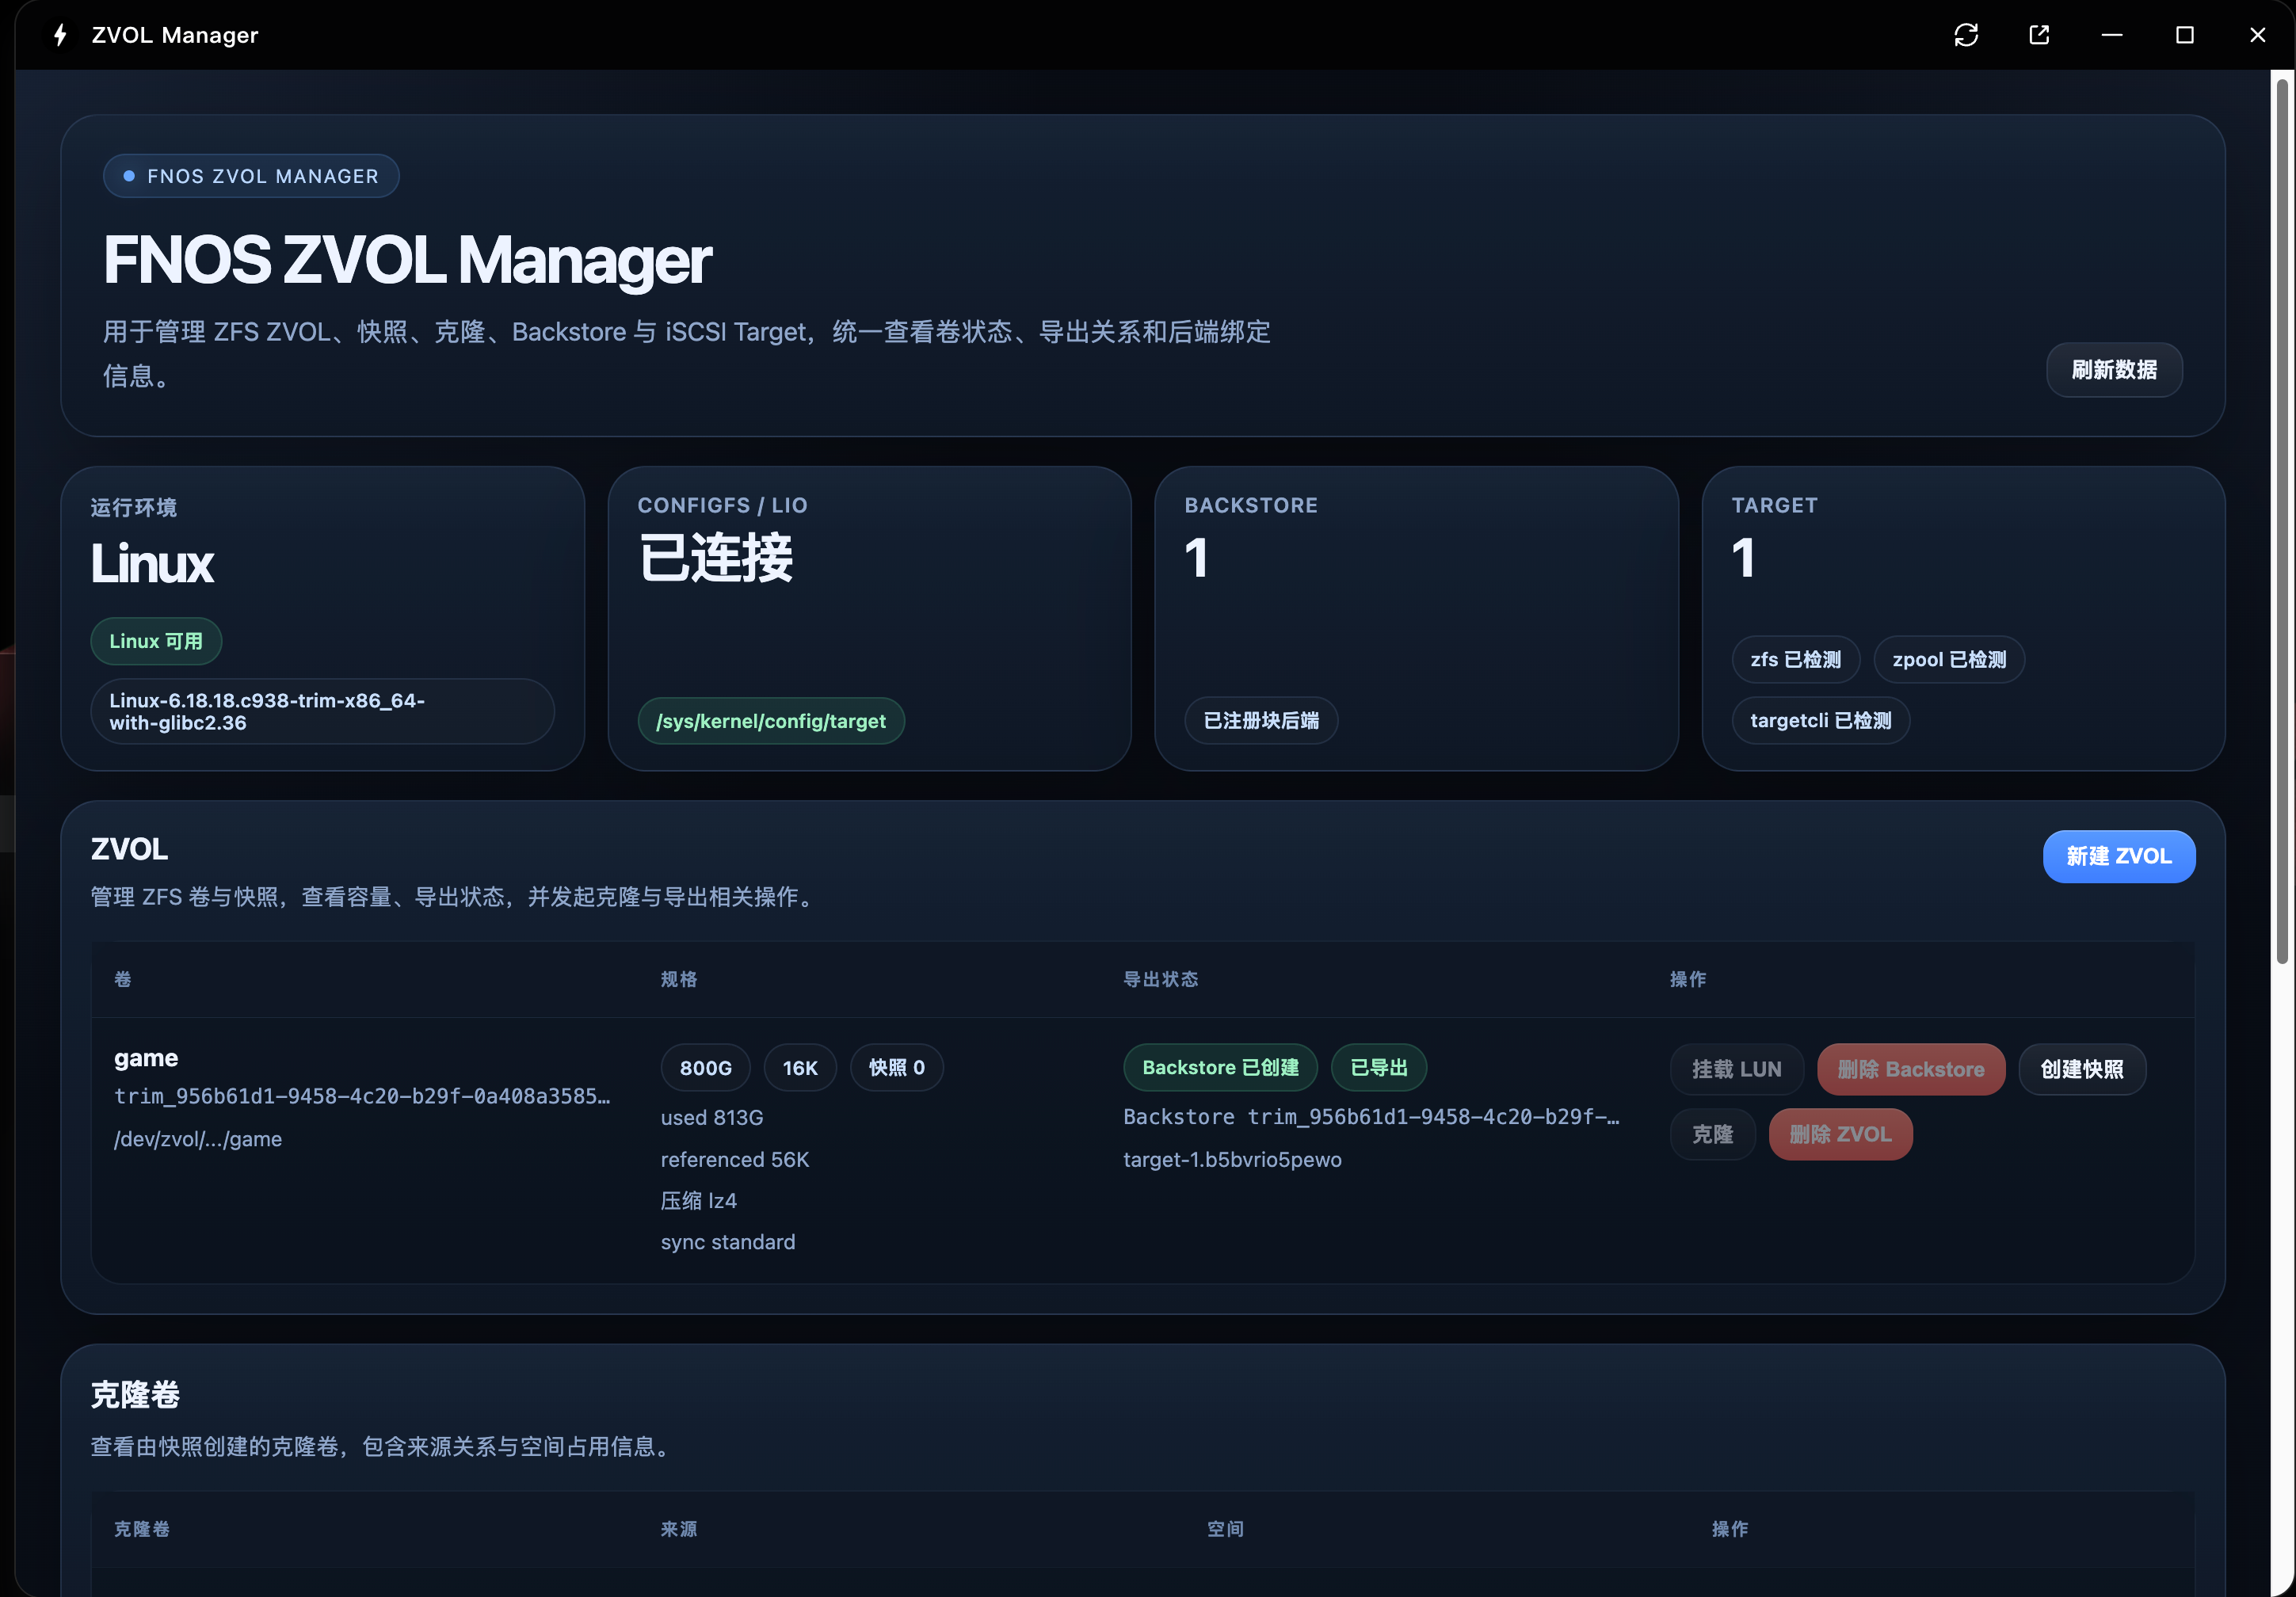Screen dimensions: 2296x1597
Task: Click the lightning bolt app icon
Action: [x=60, y=35]
